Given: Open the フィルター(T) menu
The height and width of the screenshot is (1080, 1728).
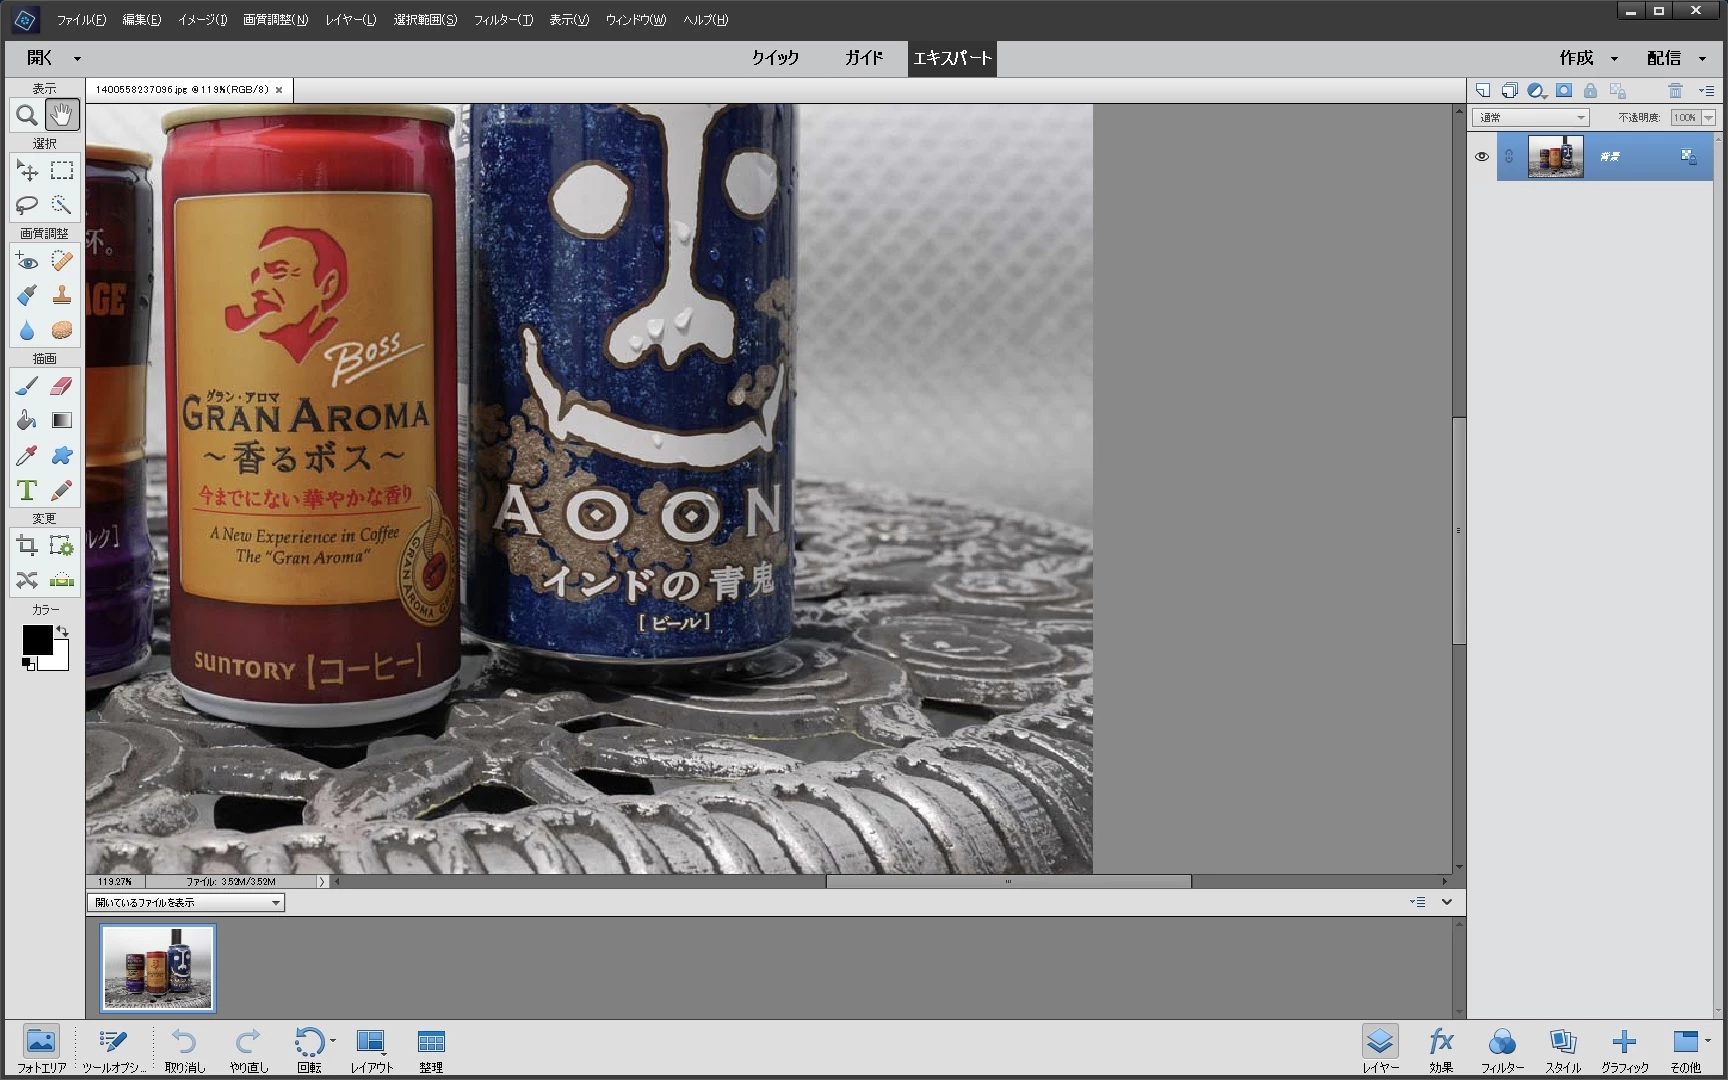Looking at the screenshot, I should [x=503, y=20].
